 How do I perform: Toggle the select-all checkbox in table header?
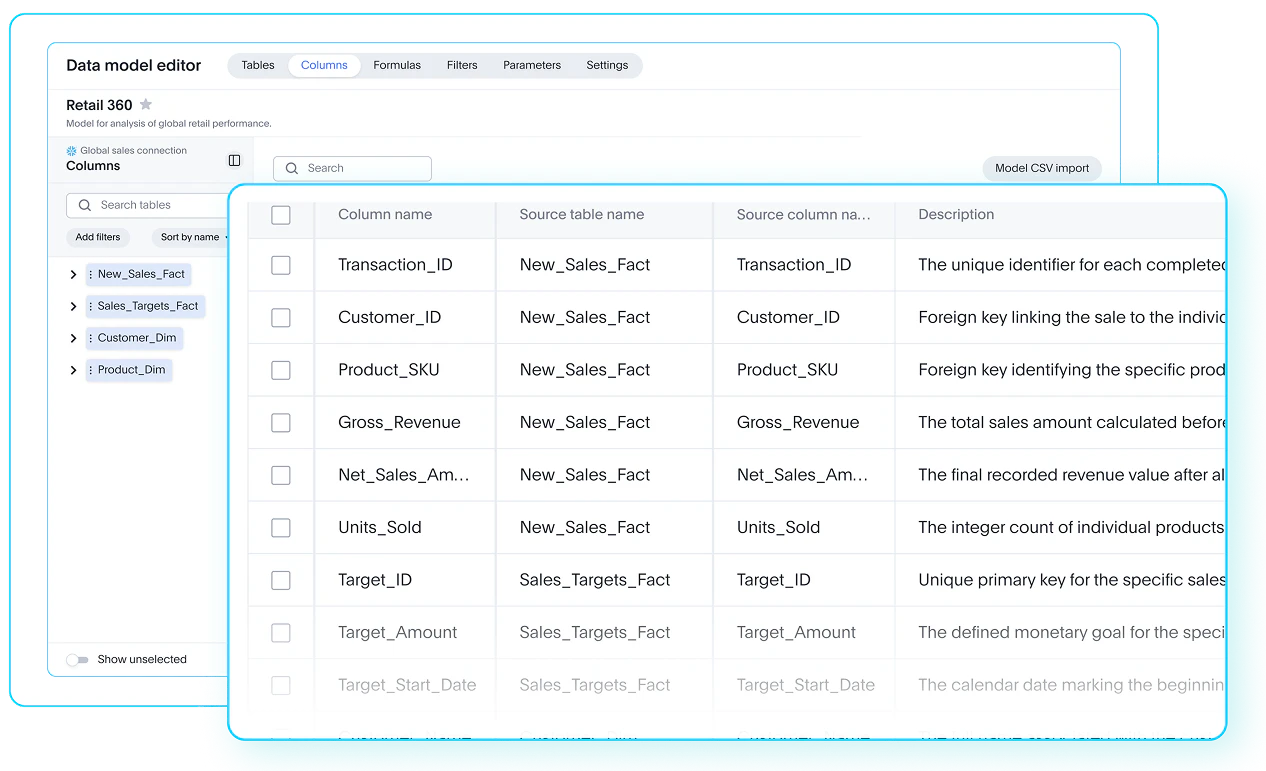click(281, 215)
